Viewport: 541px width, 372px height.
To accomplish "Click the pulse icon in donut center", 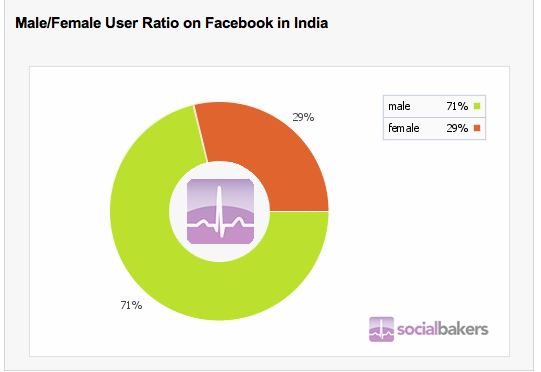I will pos(220,211).
